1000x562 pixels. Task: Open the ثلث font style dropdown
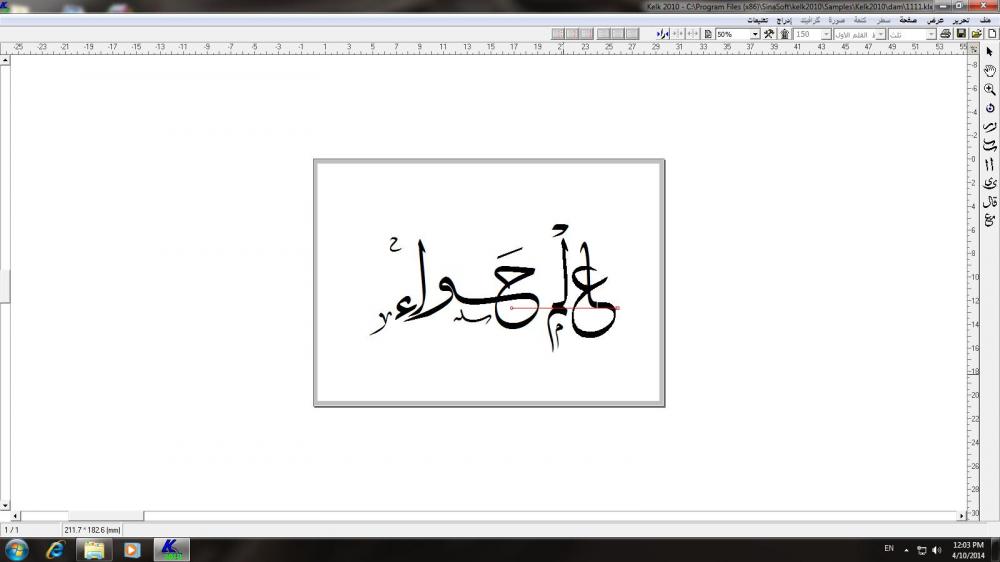point(932,34)
